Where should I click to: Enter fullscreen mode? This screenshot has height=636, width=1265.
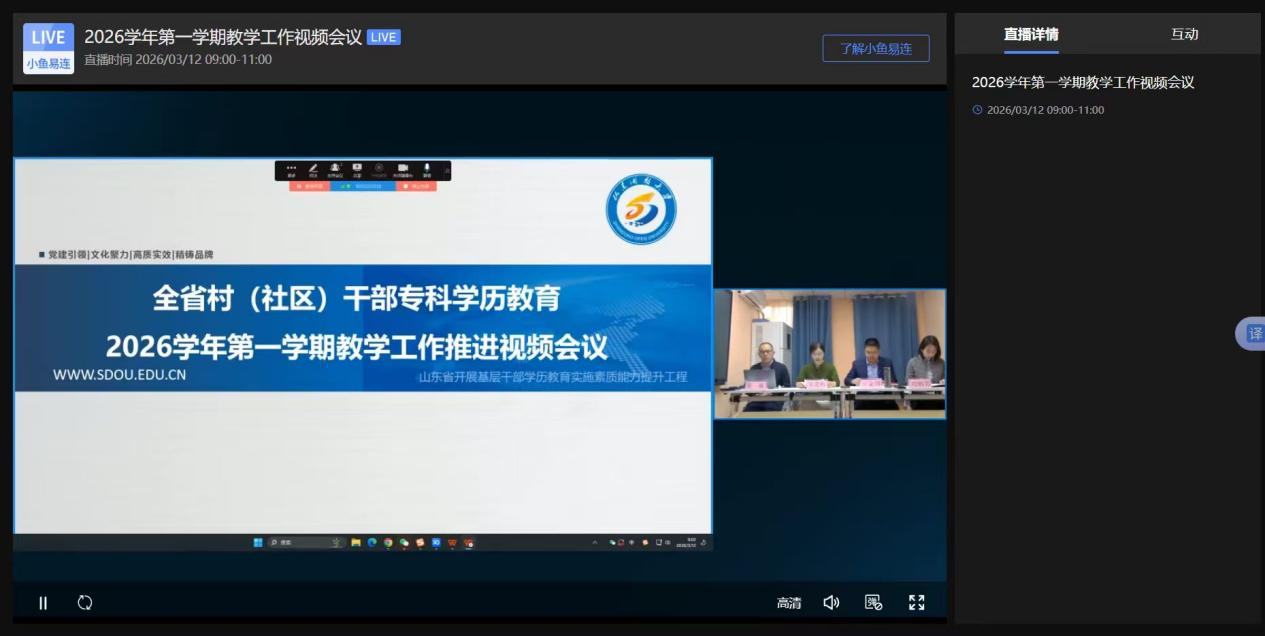click(x=916, y=602)
